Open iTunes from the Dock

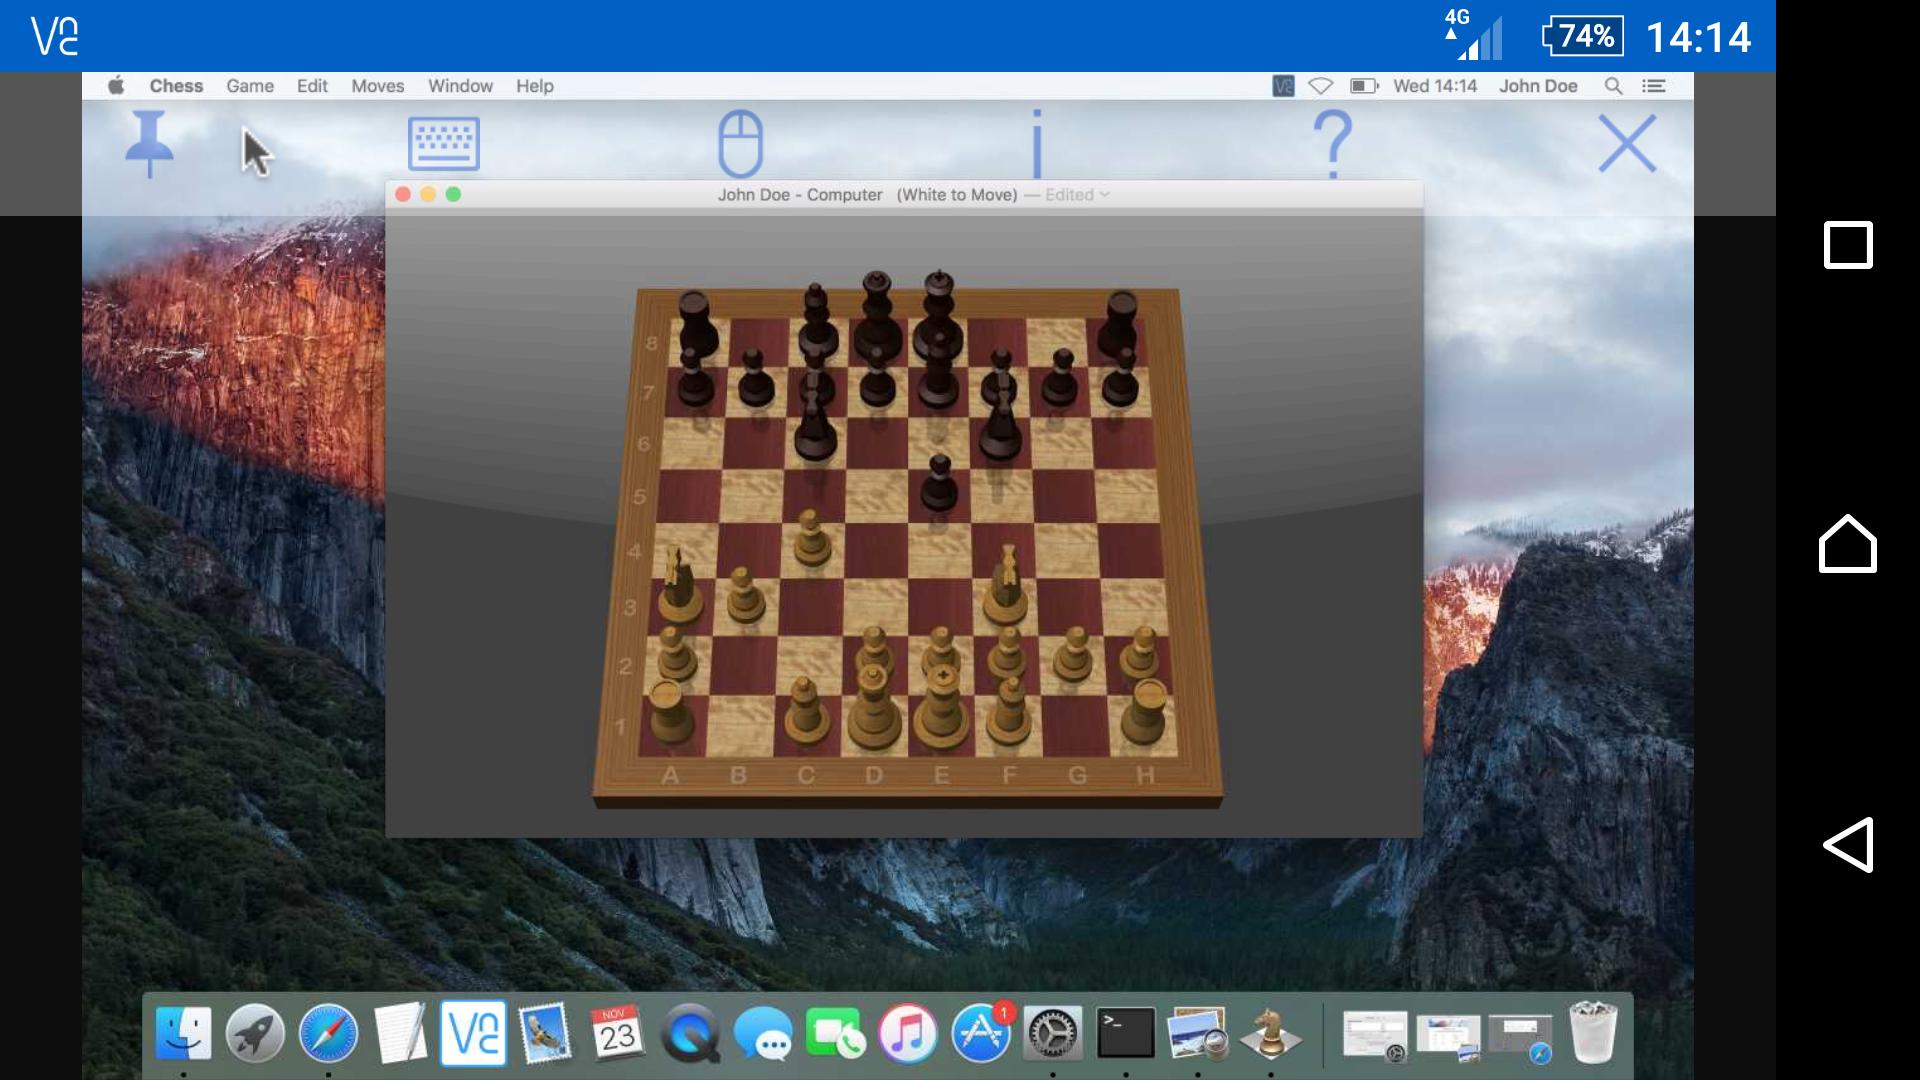[x=907, y=1033]
